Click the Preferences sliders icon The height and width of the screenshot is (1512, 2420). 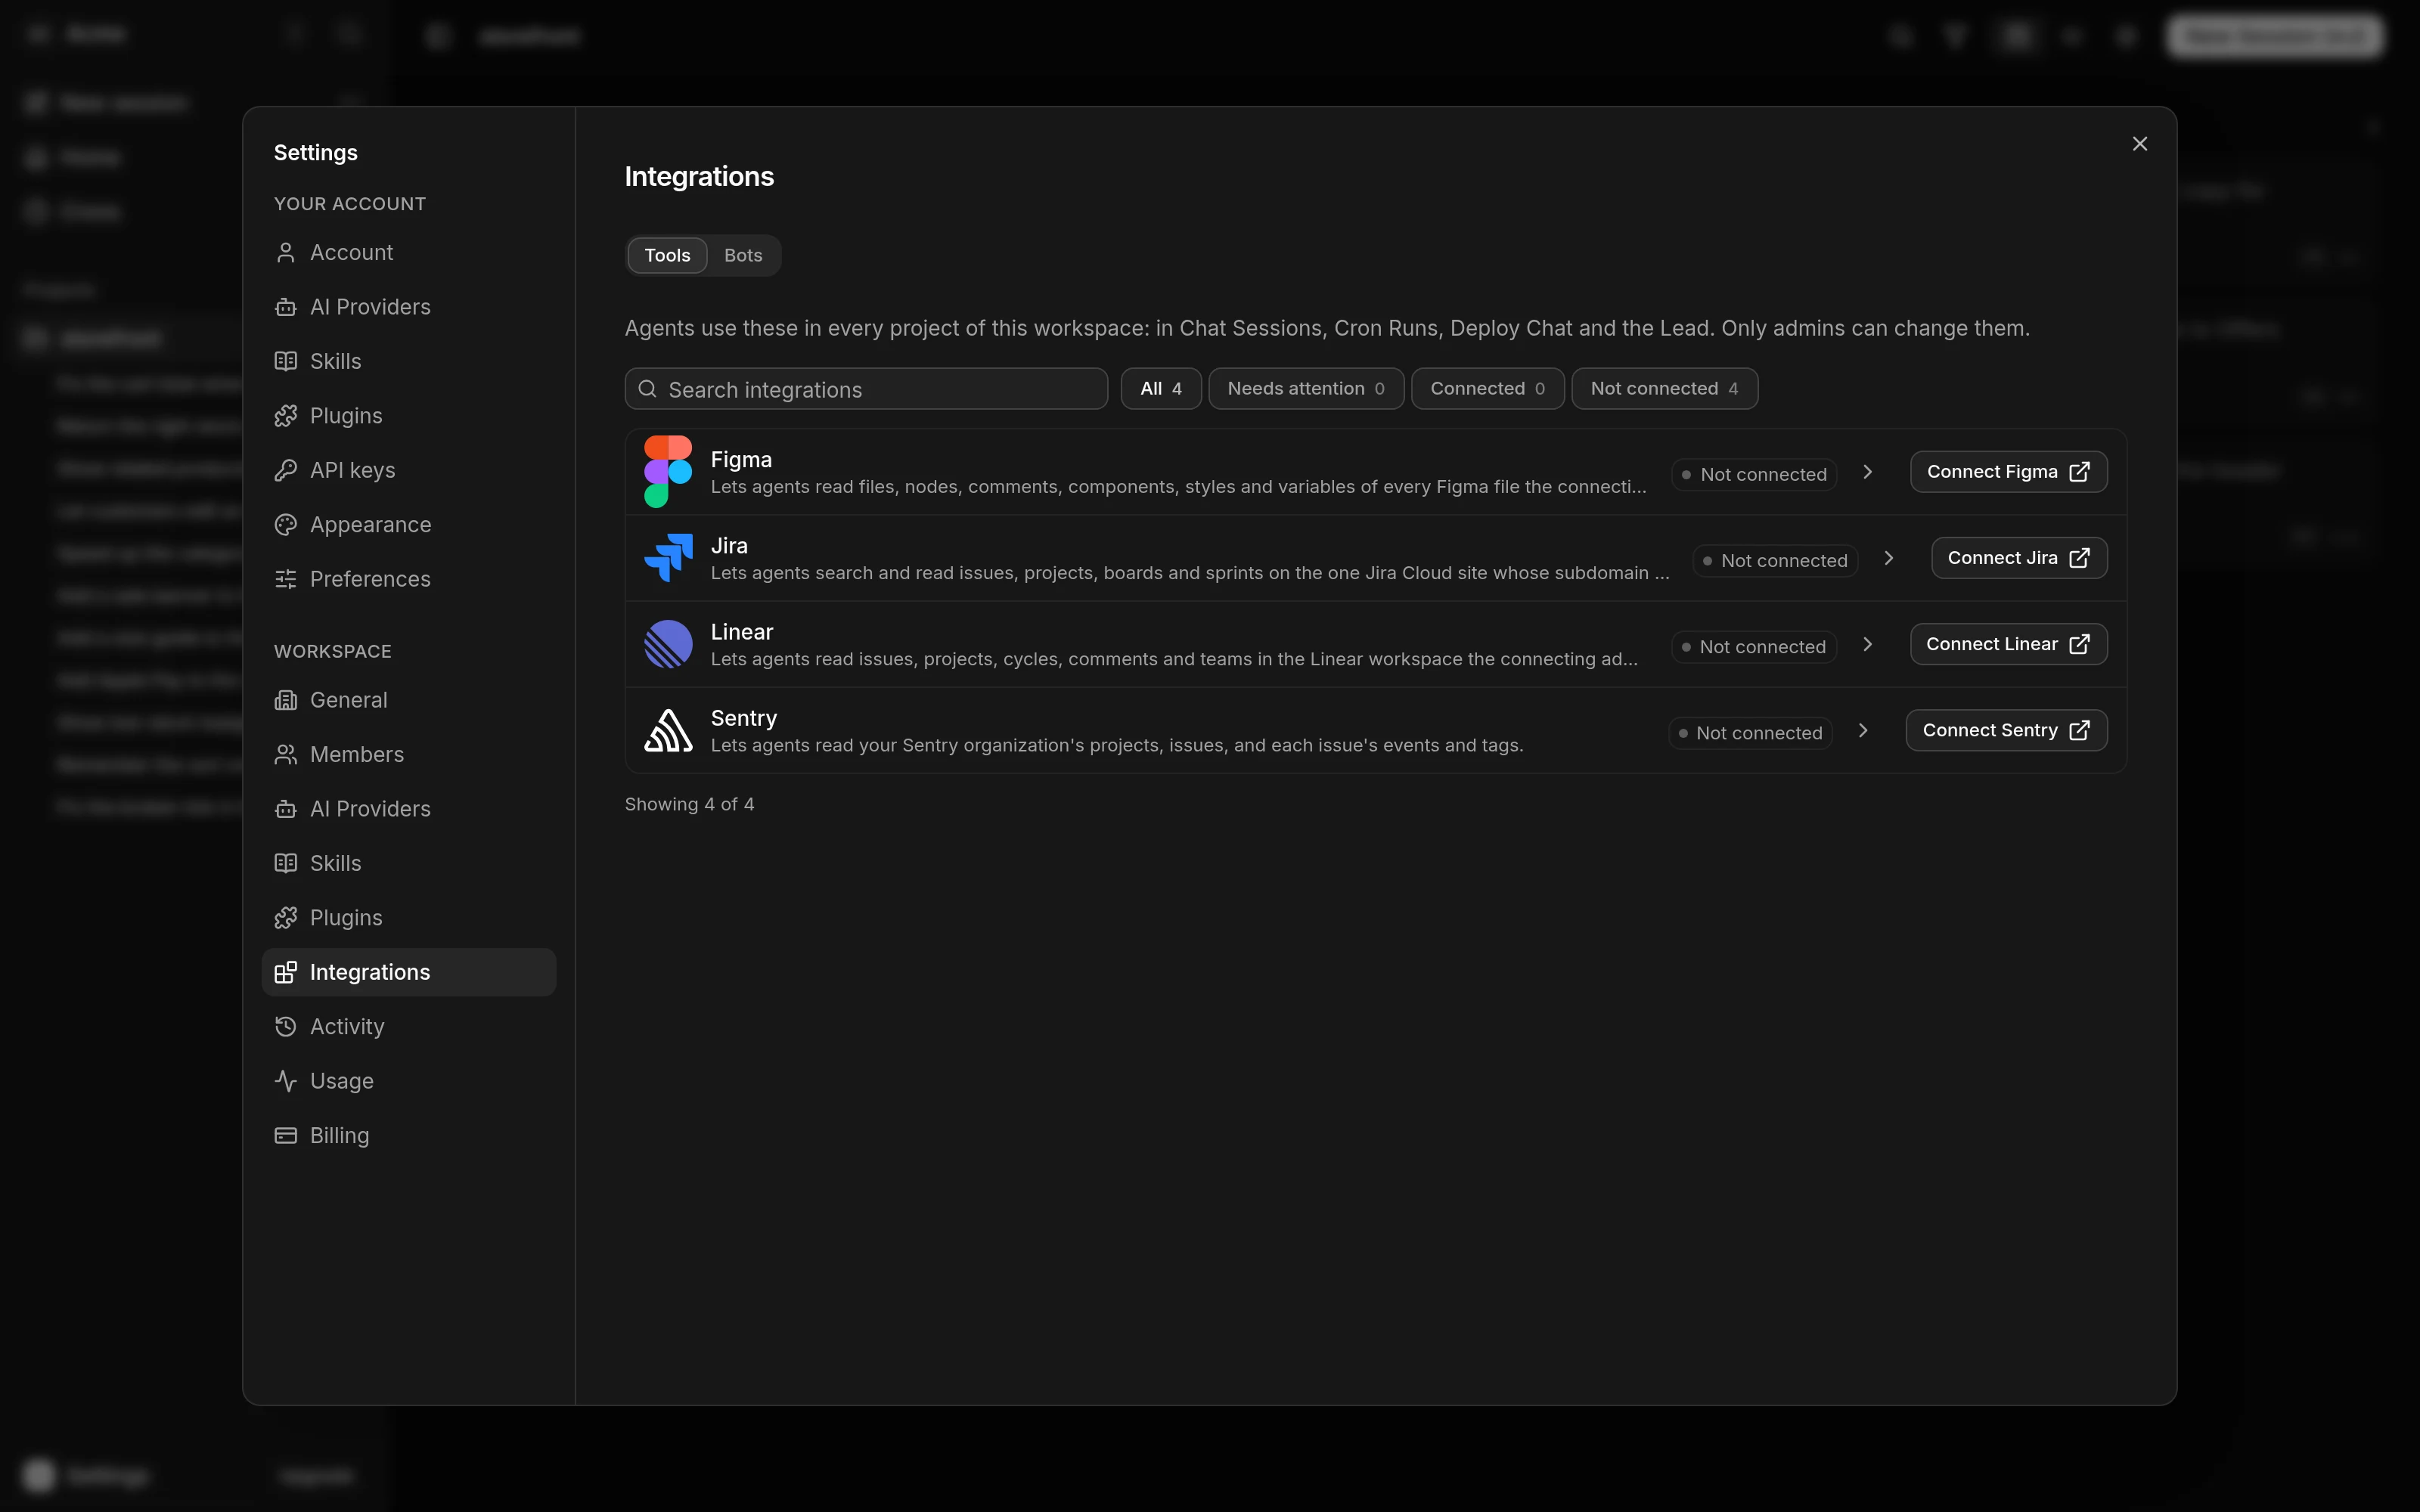coord(286,579)
